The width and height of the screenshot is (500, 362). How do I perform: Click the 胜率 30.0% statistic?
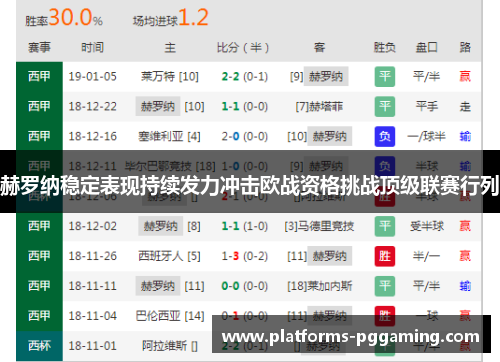pyautogui.click(x=64, y=18)
